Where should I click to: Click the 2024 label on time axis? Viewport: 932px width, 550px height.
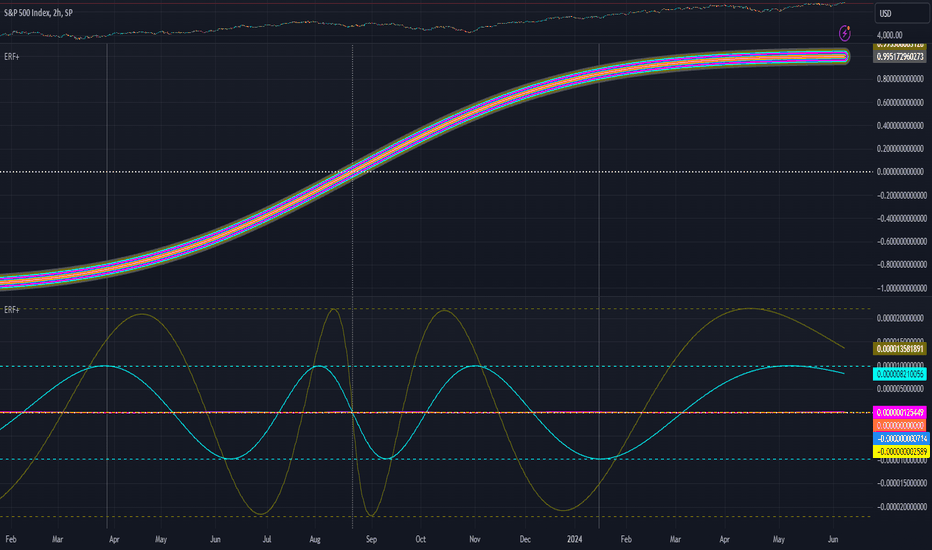coord(574,539)
